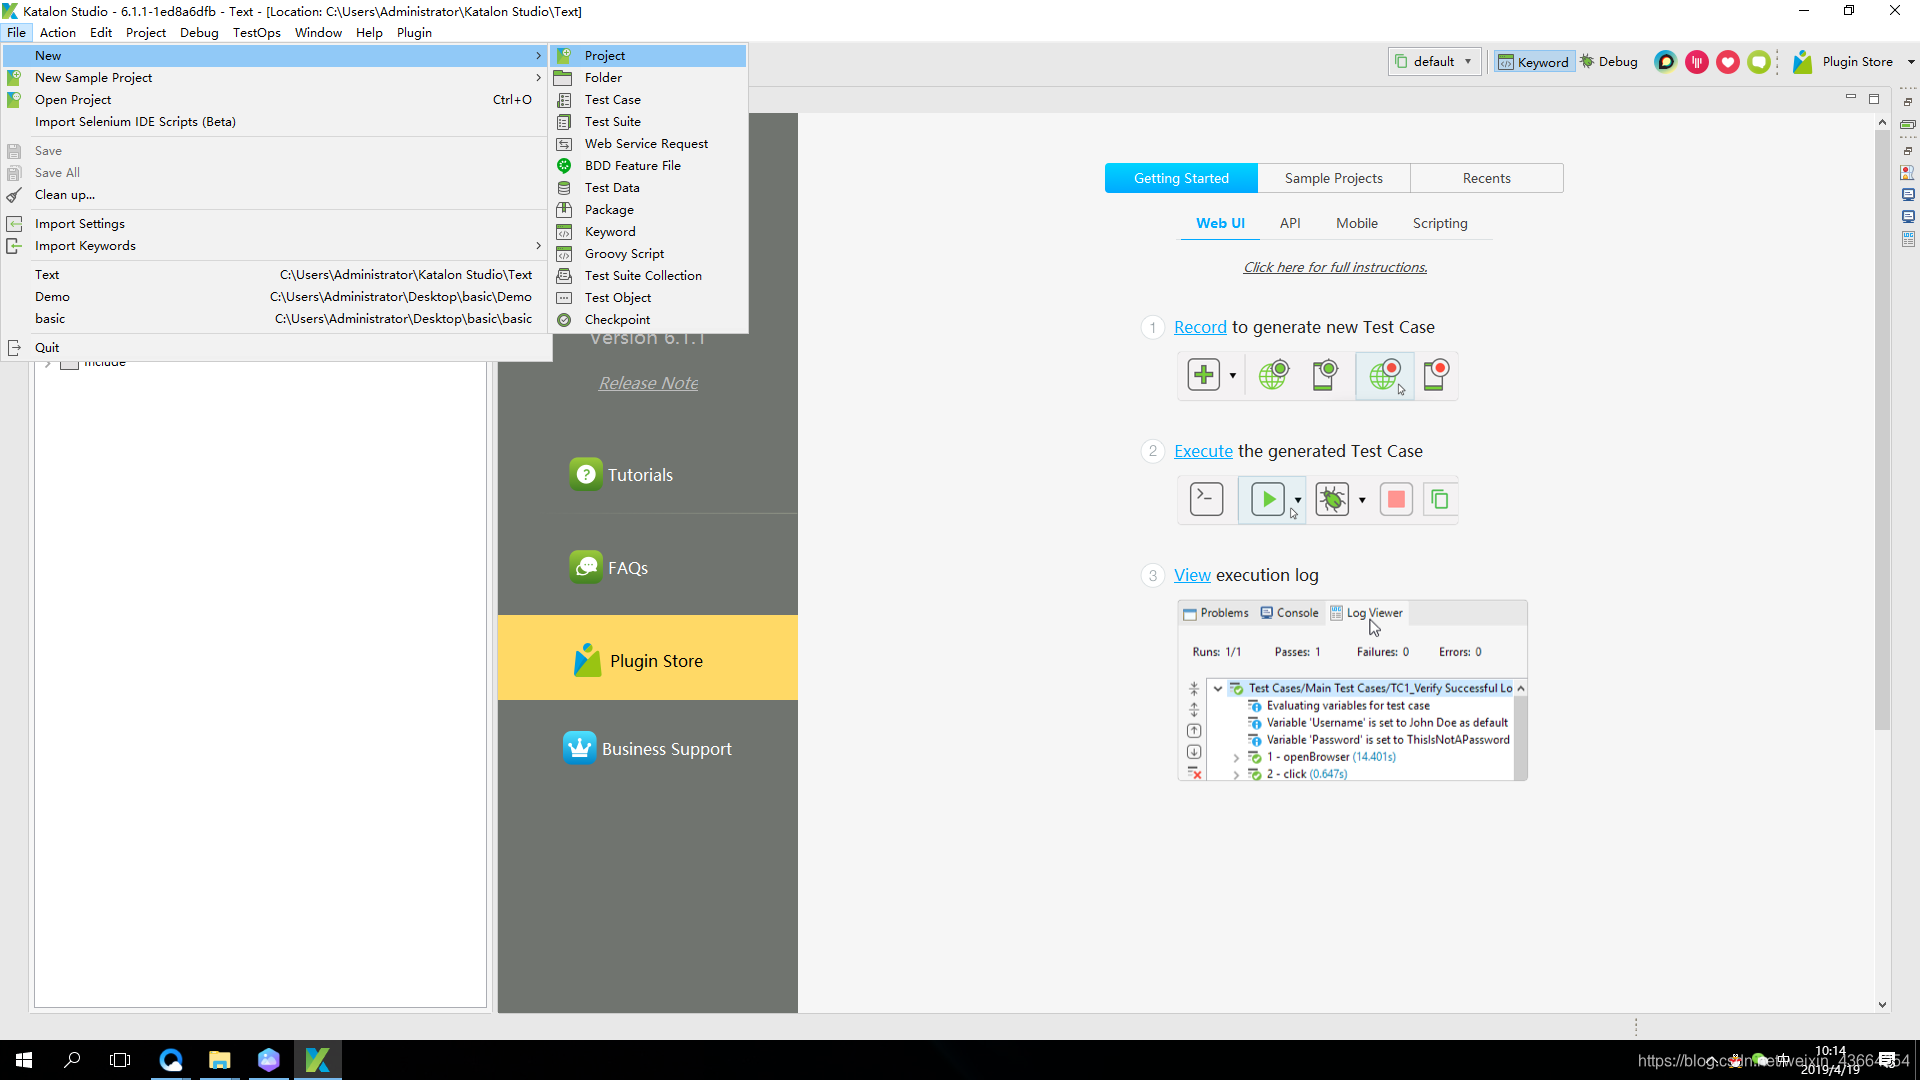Expand the New Sample Project submenu

[538, 77]
